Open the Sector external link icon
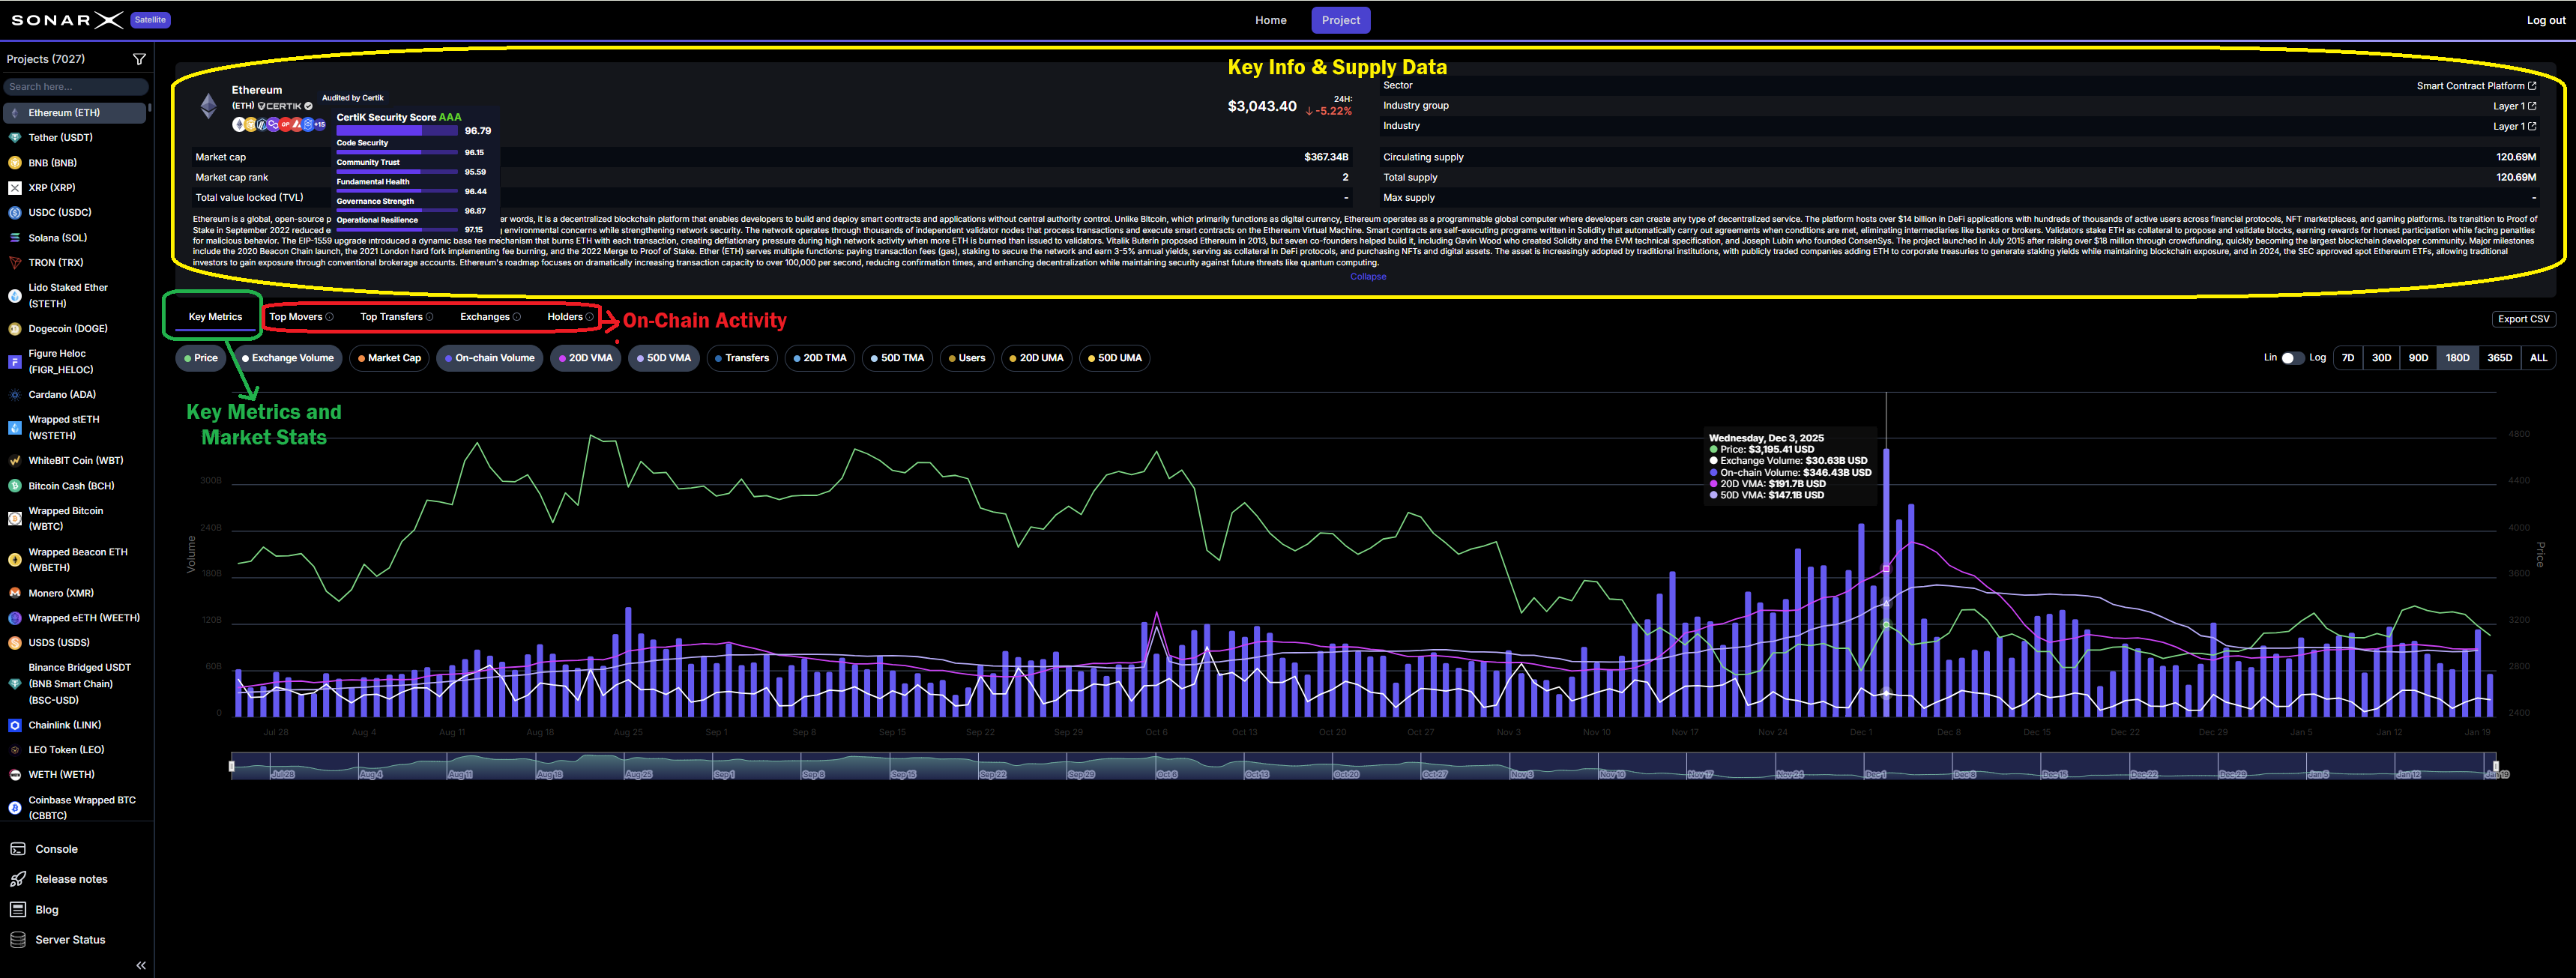 tap(2531, 86)
